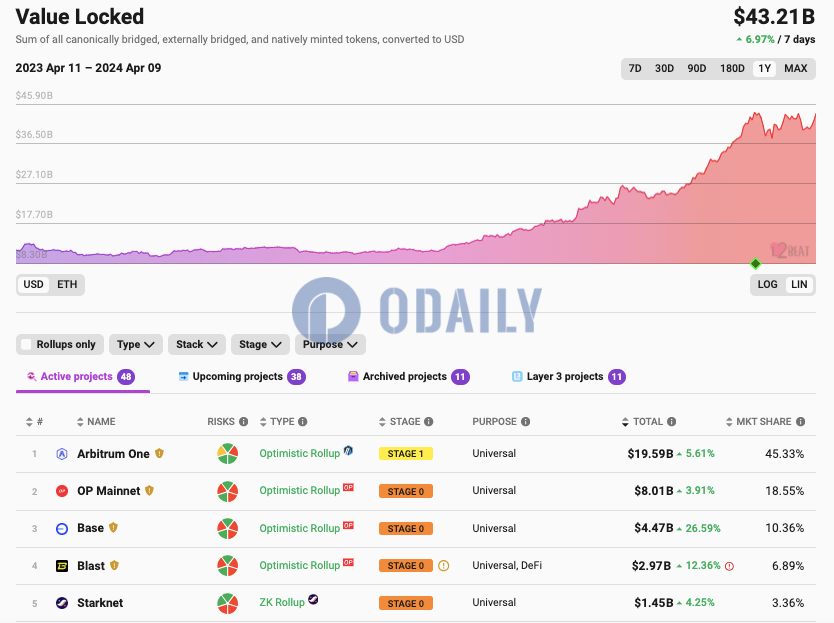Switch to Active projects tab
The height and width of the screenshot is (623, 834).
pyautogui.click(x=81, y=377)
